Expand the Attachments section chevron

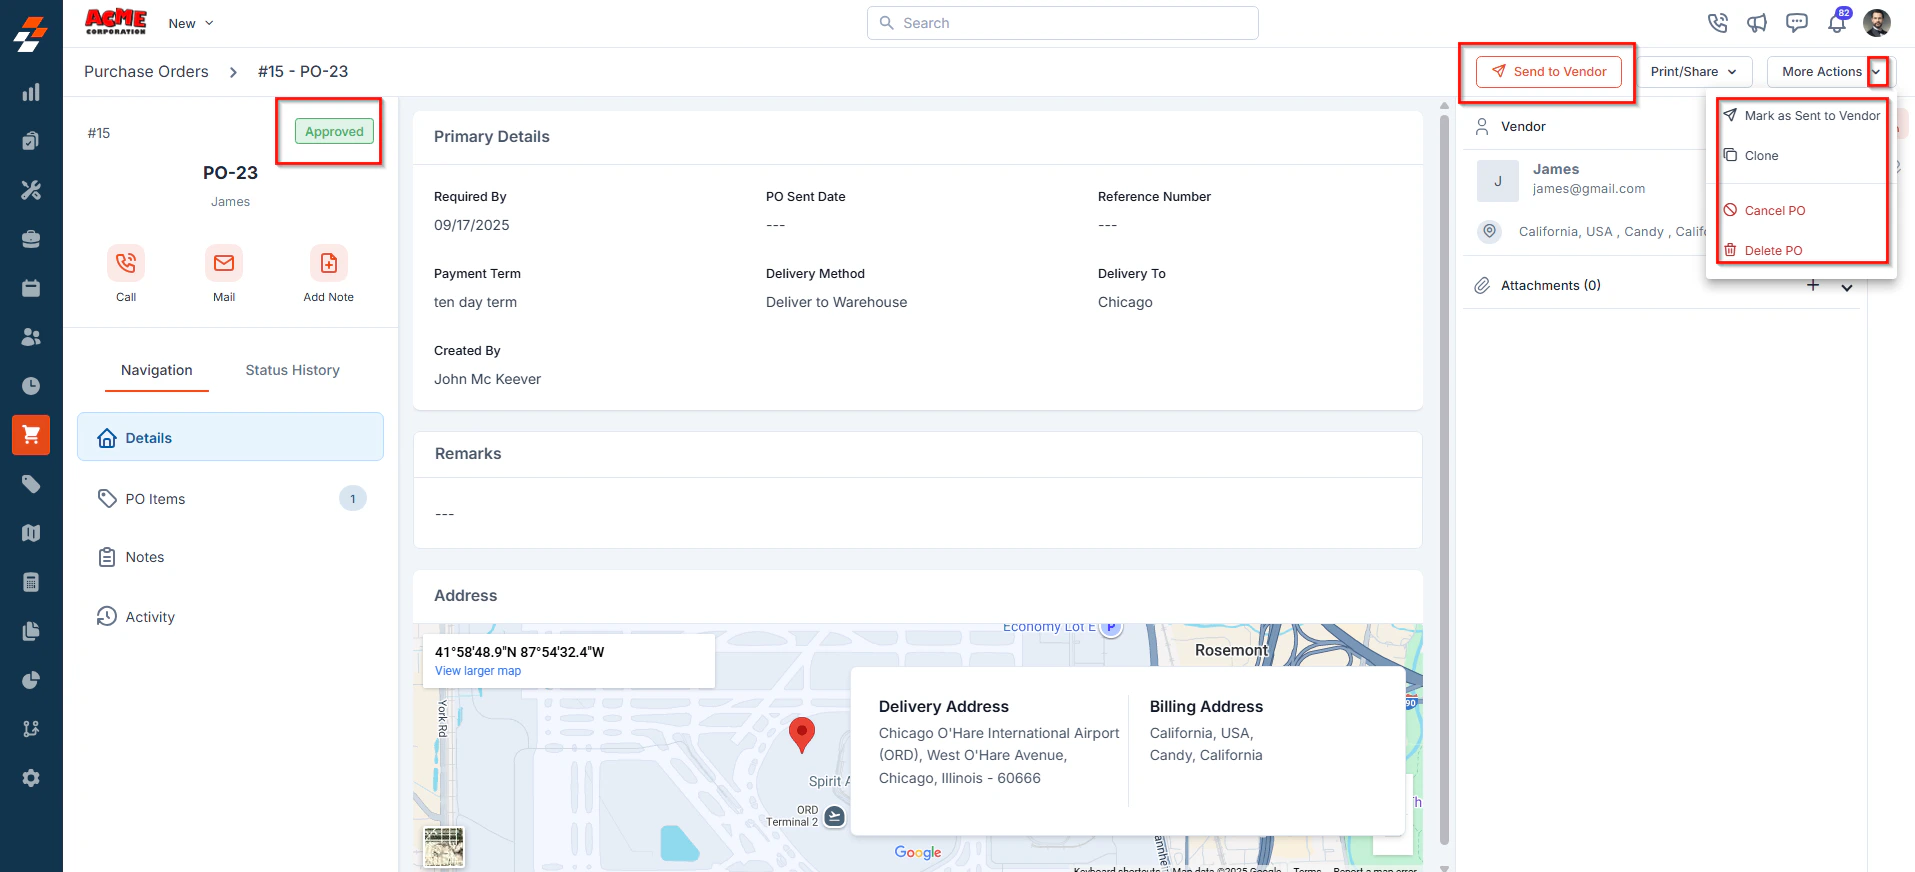(1847, 287)
